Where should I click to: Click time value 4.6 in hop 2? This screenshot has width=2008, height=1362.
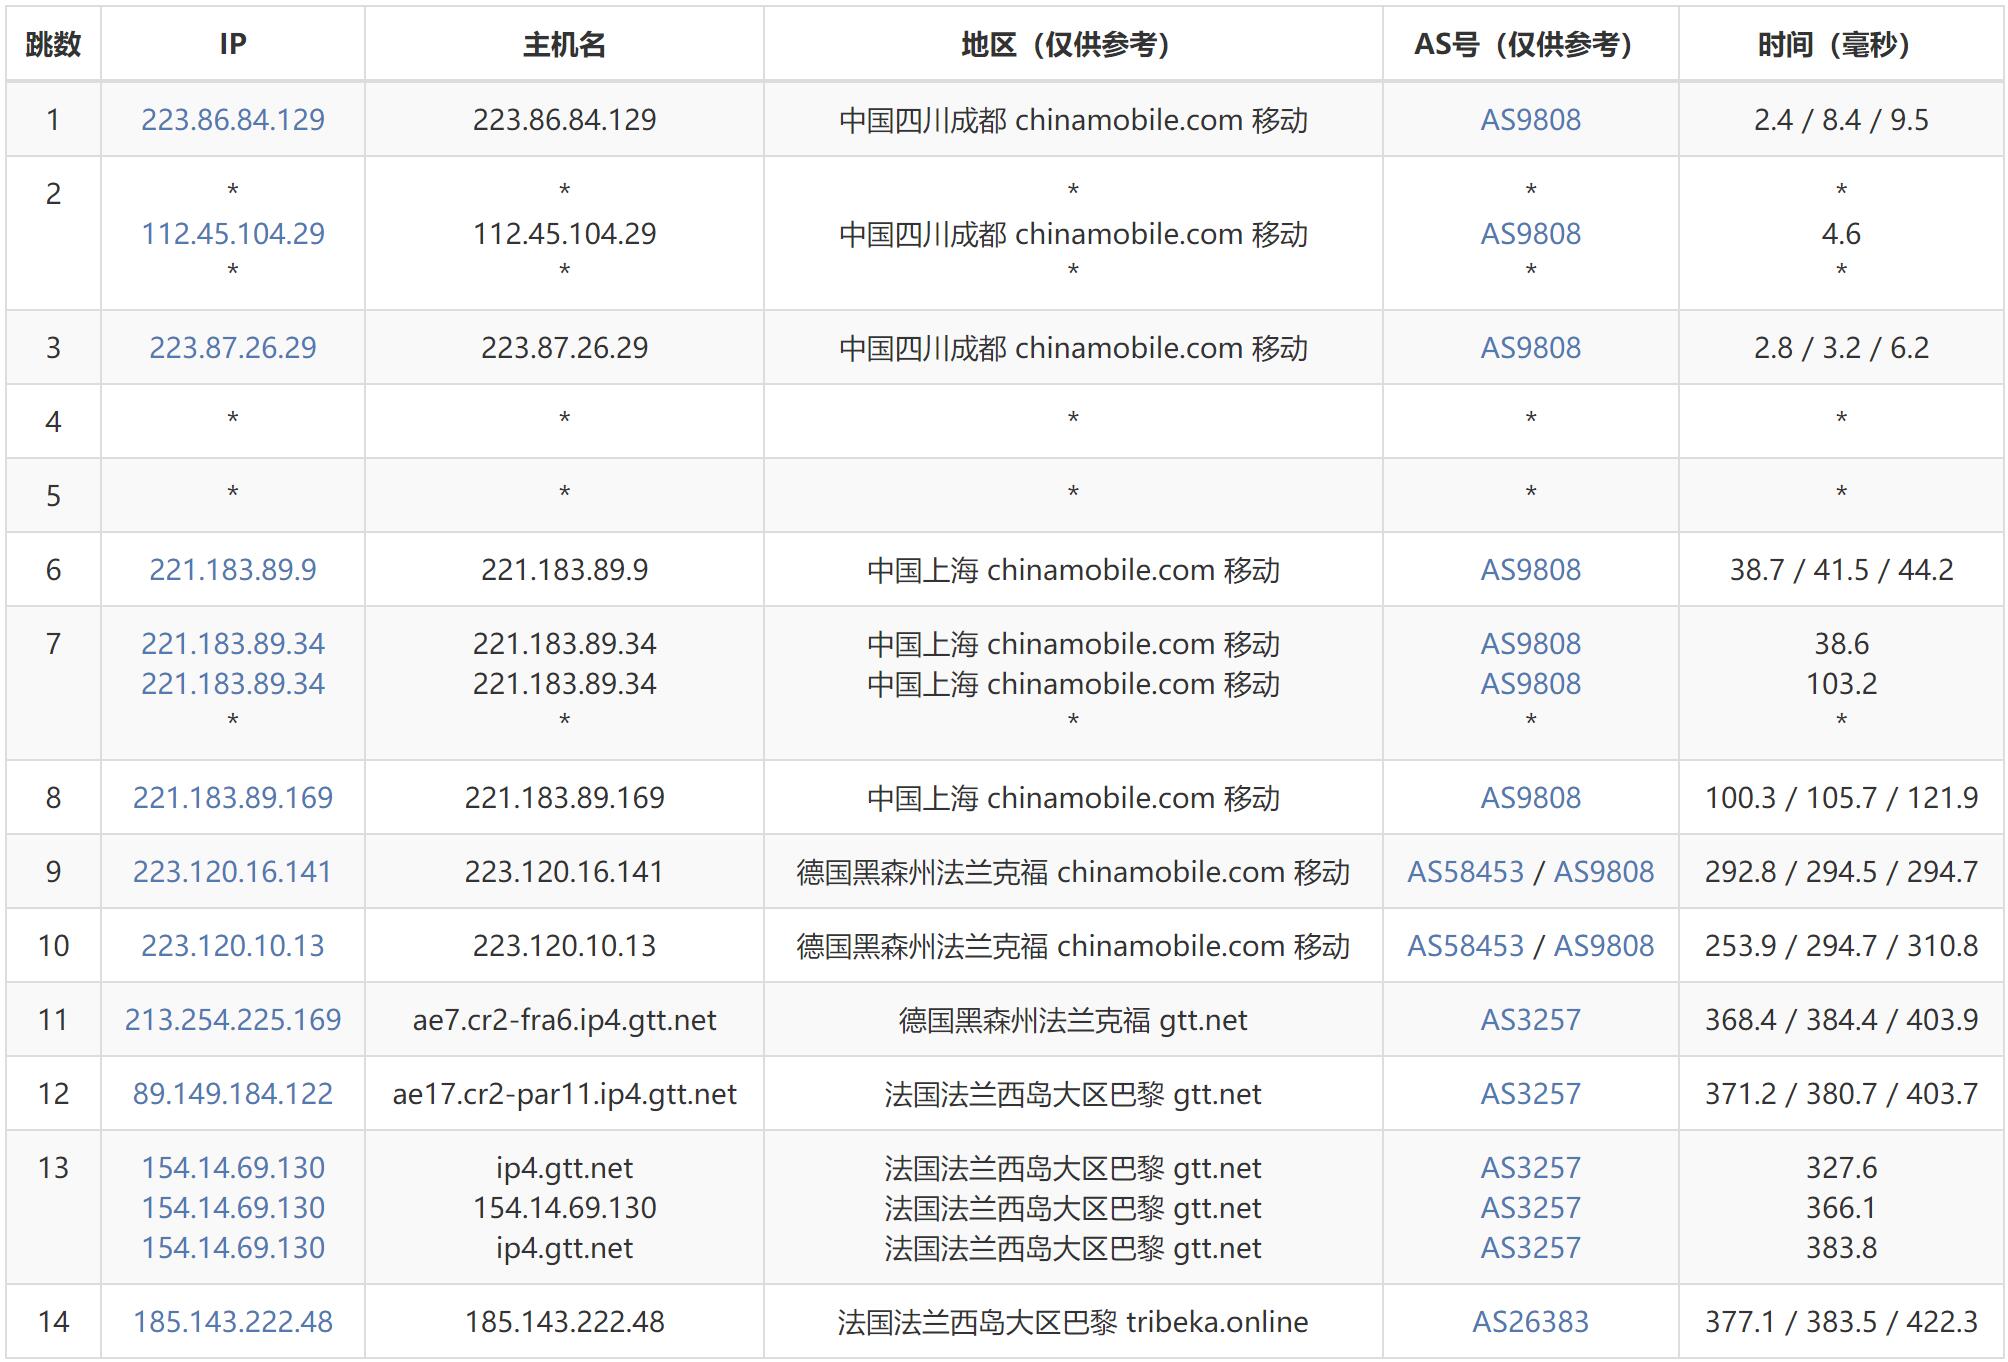pos(1841,234)
